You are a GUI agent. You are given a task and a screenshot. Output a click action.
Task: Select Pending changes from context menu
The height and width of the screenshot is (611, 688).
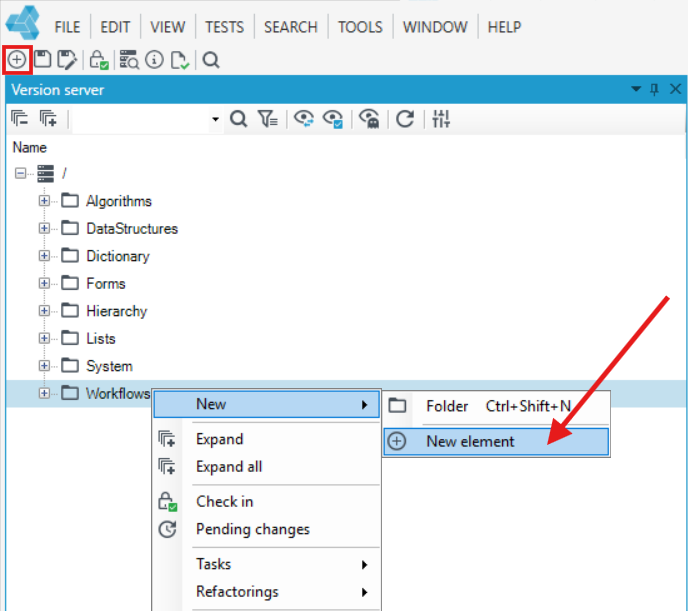(267, 529)
